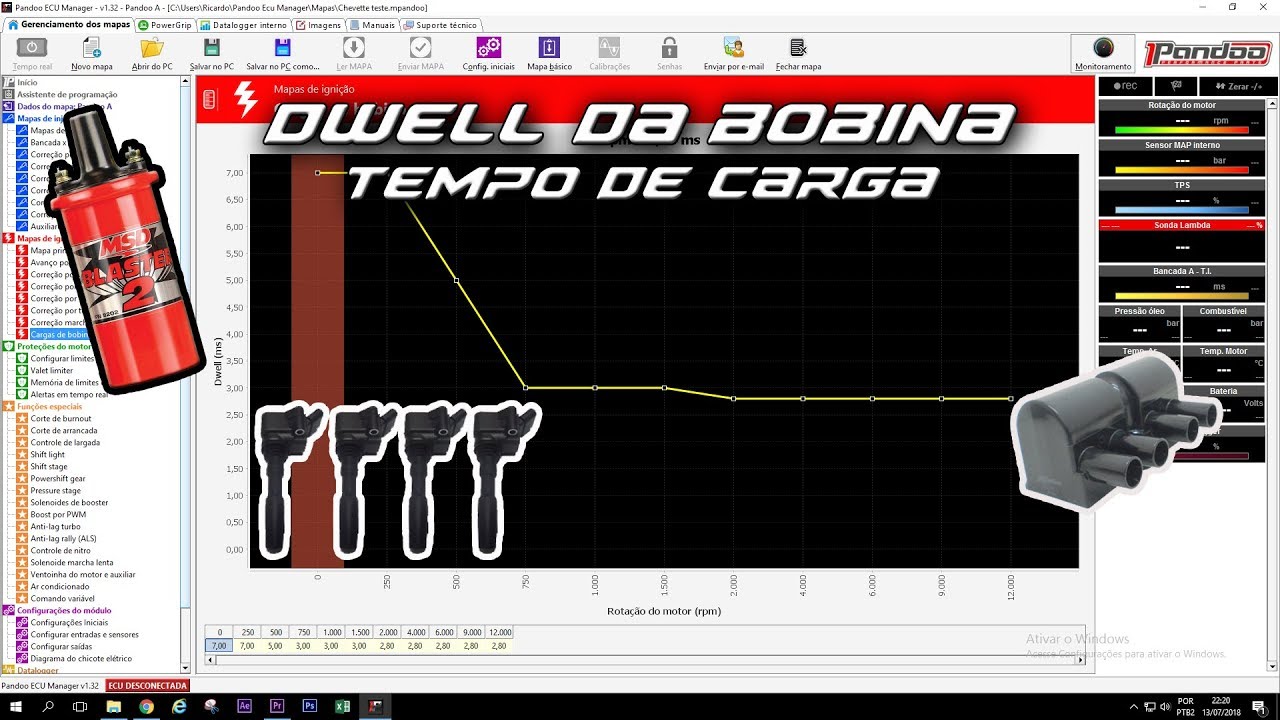Image resolution: width=1280 pixels, height=720 pixels.
Task: Open the Monitoramento gauge button
Action: (1103, 54)
